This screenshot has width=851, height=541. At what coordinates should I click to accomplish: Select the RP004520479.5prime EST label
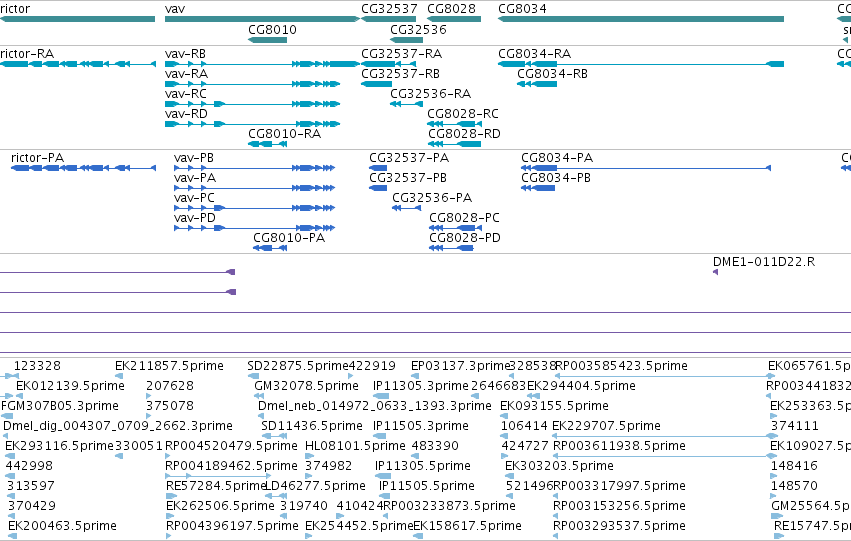(231, 447)
